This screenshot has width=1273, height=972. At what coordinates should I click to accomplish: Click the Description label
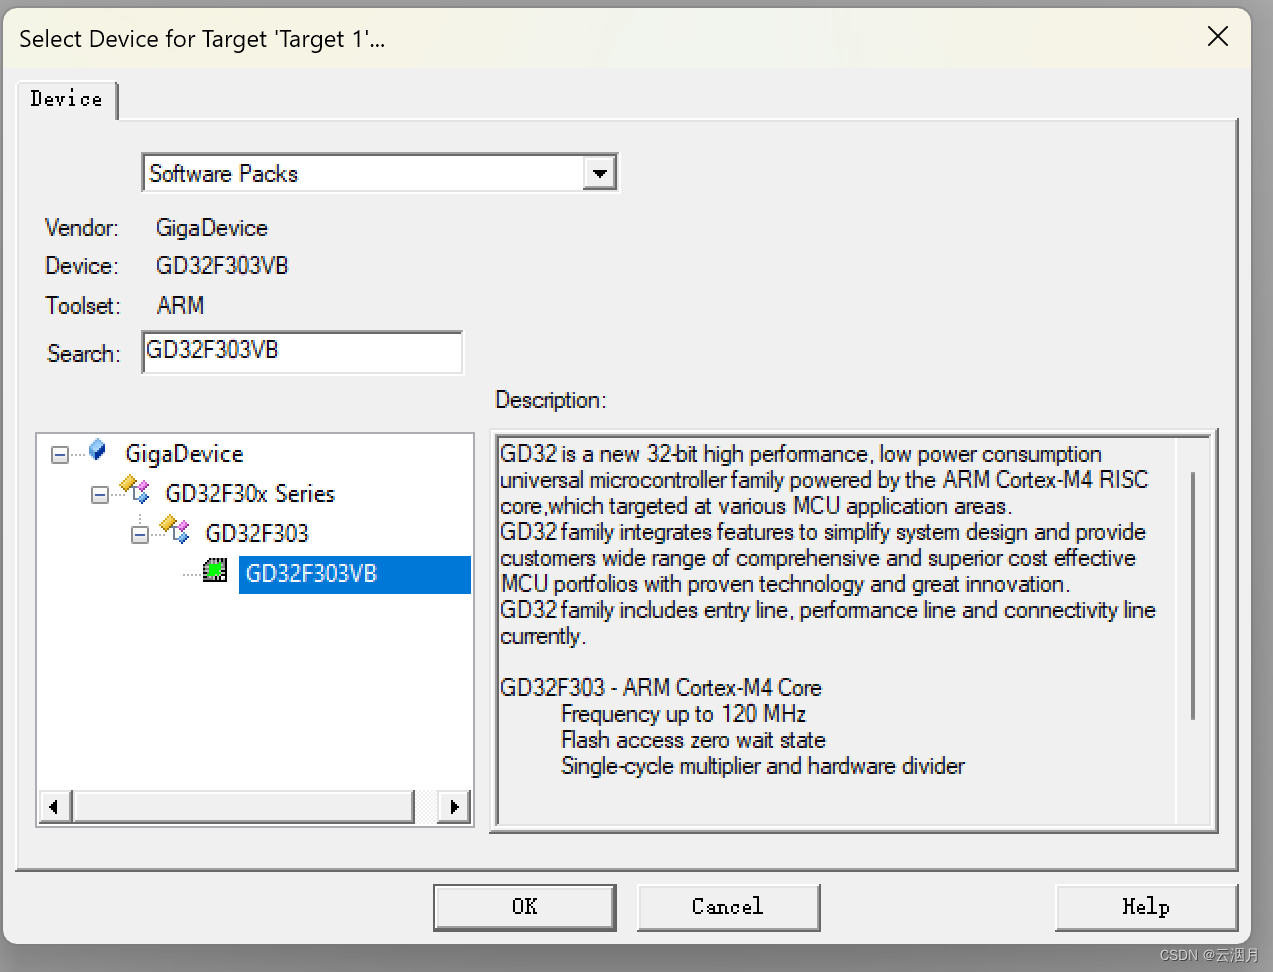coord(551,400)
